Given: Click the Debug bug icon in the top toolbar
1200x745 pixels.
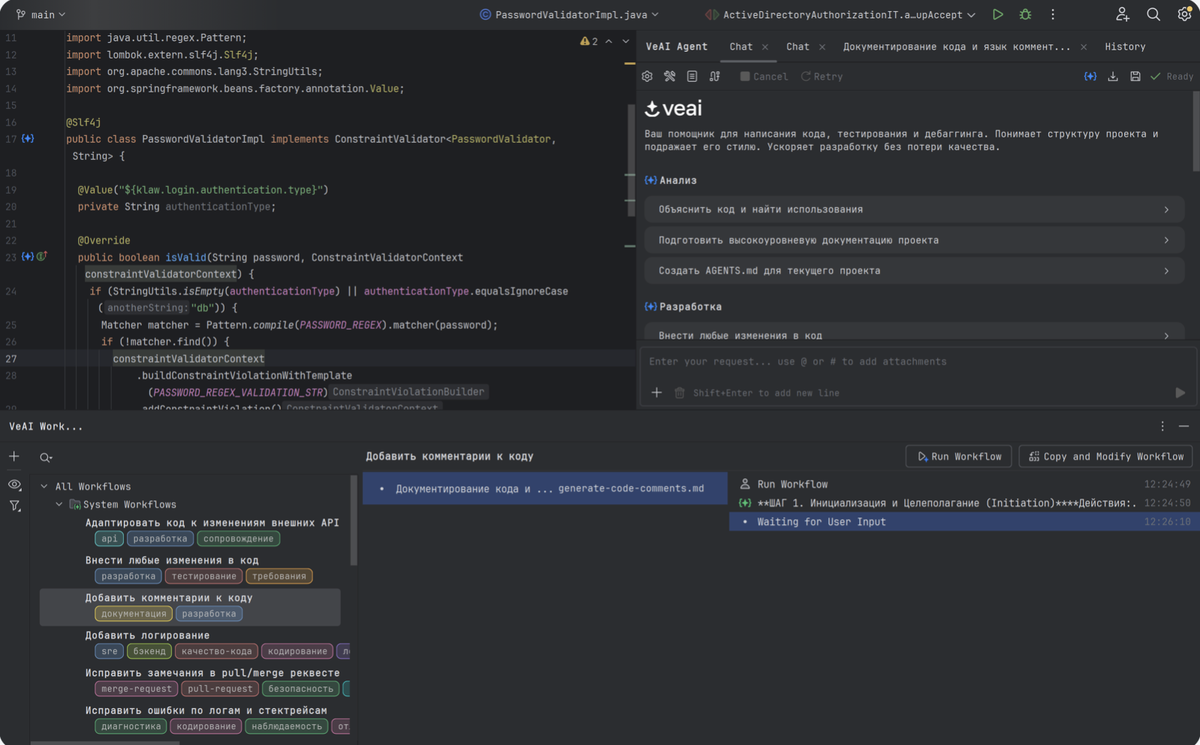Looking at the screenshot, I should pos(1025,15).
